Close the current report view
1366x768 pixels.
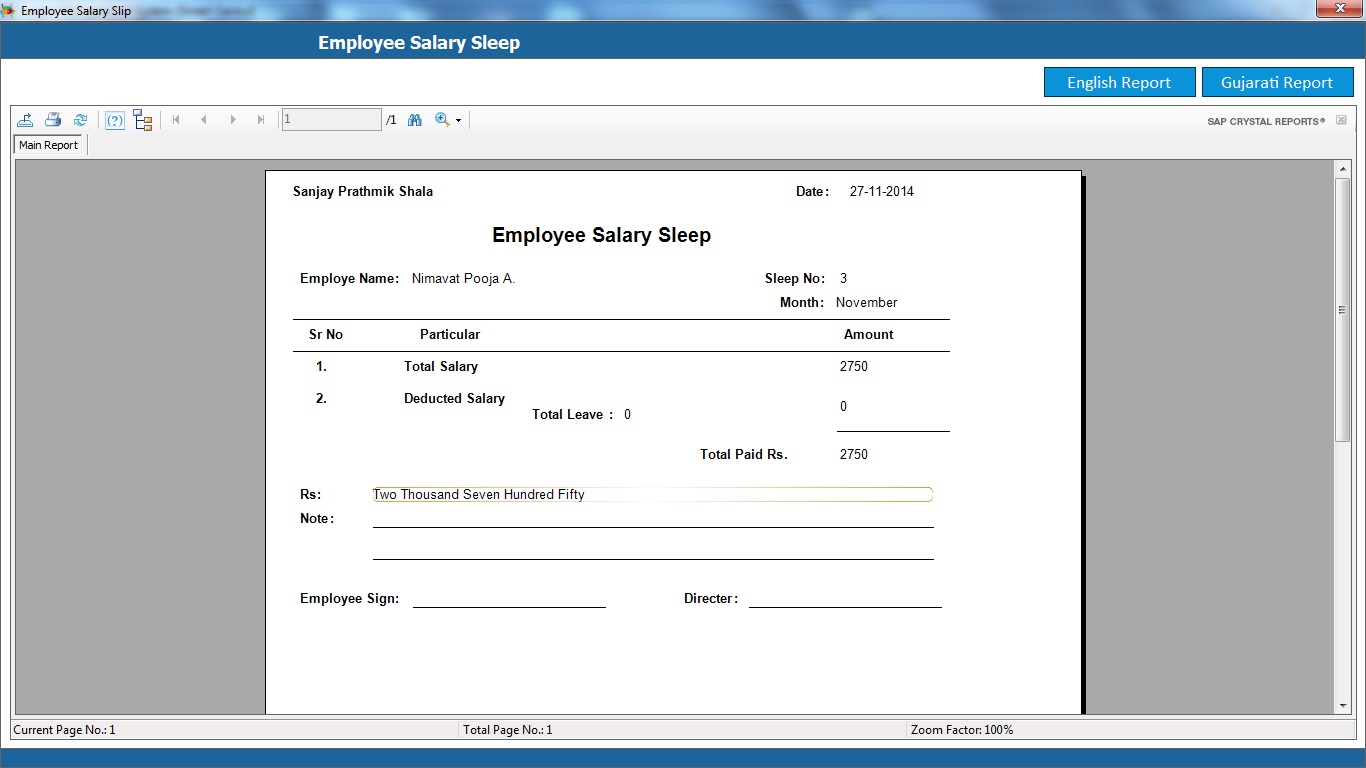pos(1341,120)
